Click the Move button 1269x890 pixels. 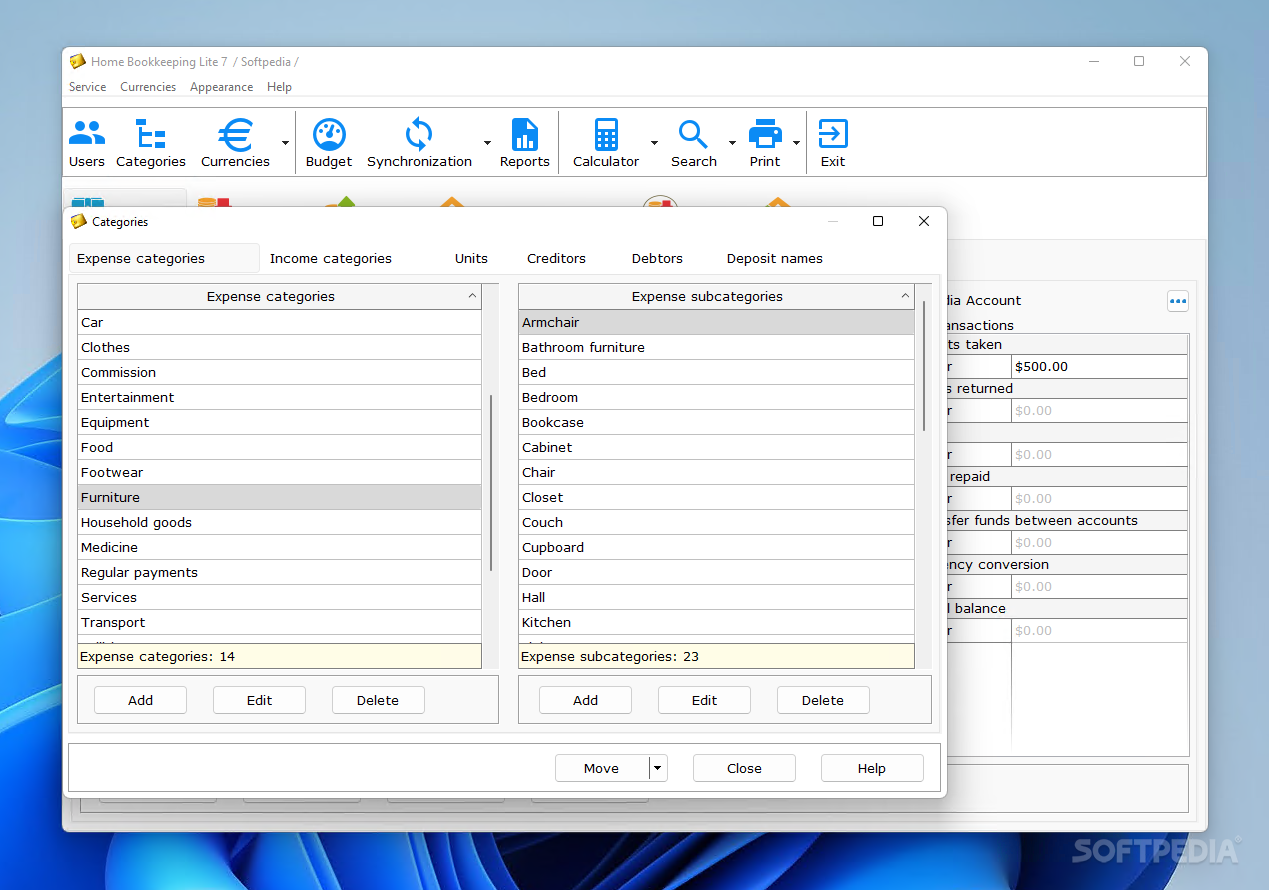602,768
